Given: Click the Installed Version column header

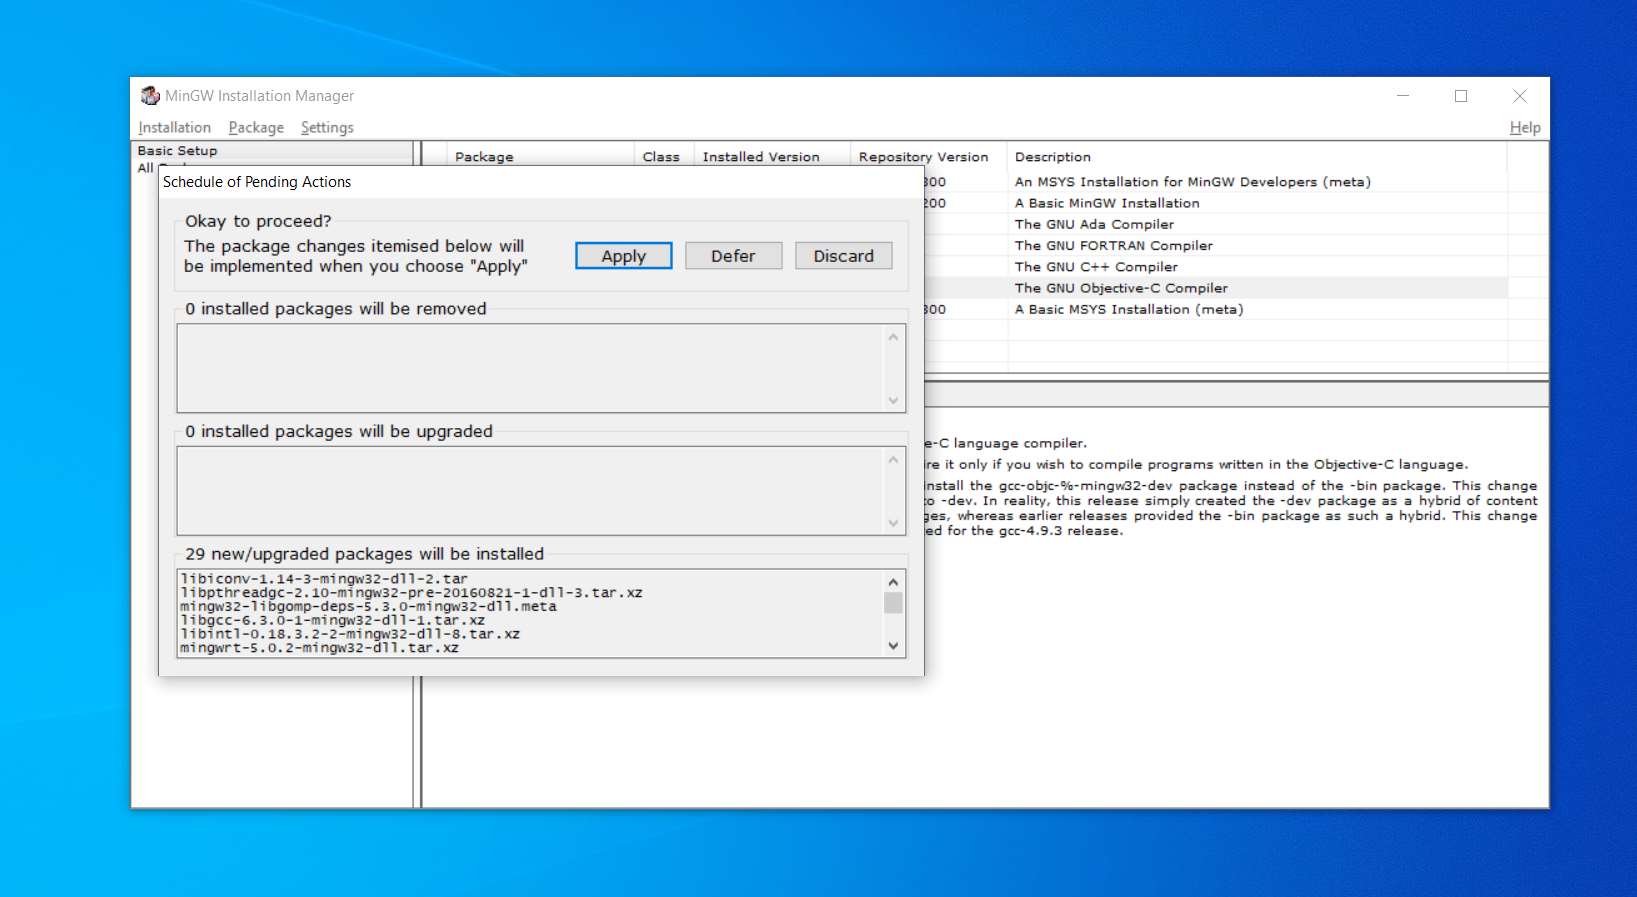Looking at the screenshot, I should click(x=760, y=157).
